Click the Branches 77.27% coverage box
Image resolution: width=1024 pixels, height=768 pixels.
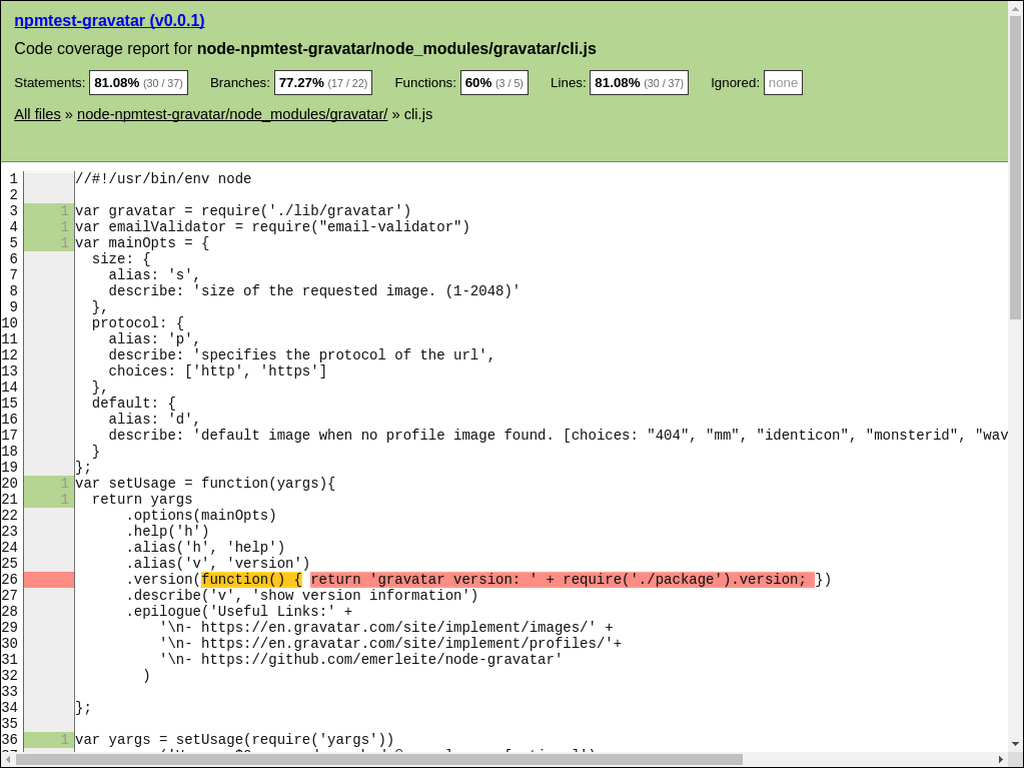324,83
